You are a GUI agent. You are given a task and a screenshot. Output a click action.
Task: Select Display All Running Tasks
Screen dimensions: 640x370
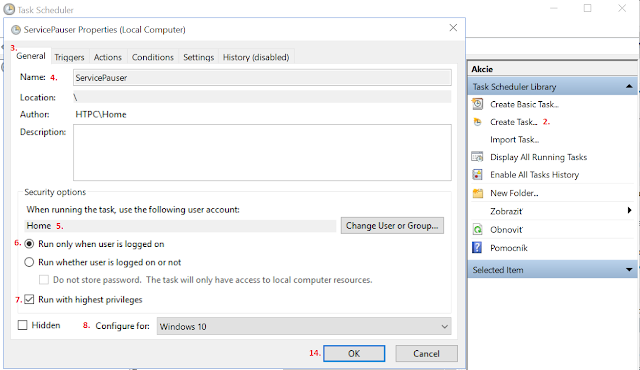pos(538,157)
